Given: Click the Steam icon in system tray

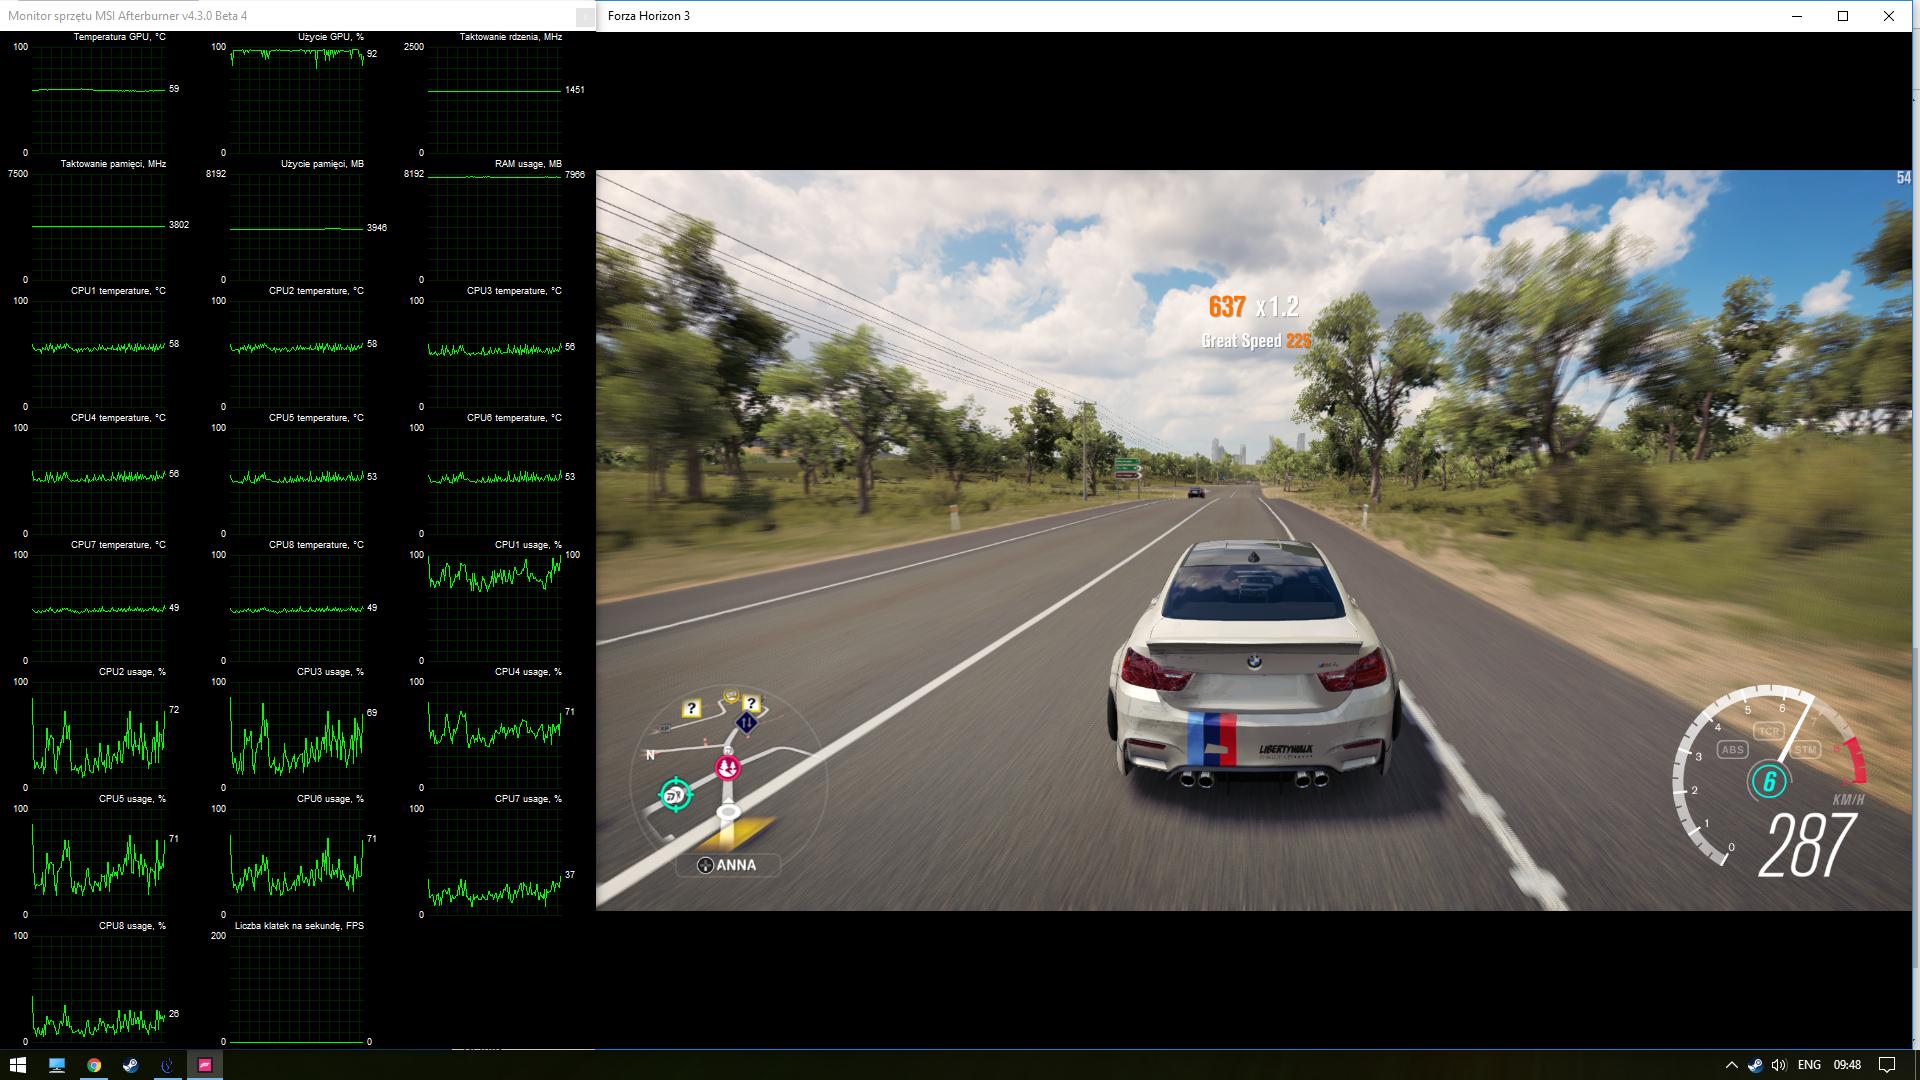Looking at the screenshot, I should click(1755, 1065).
